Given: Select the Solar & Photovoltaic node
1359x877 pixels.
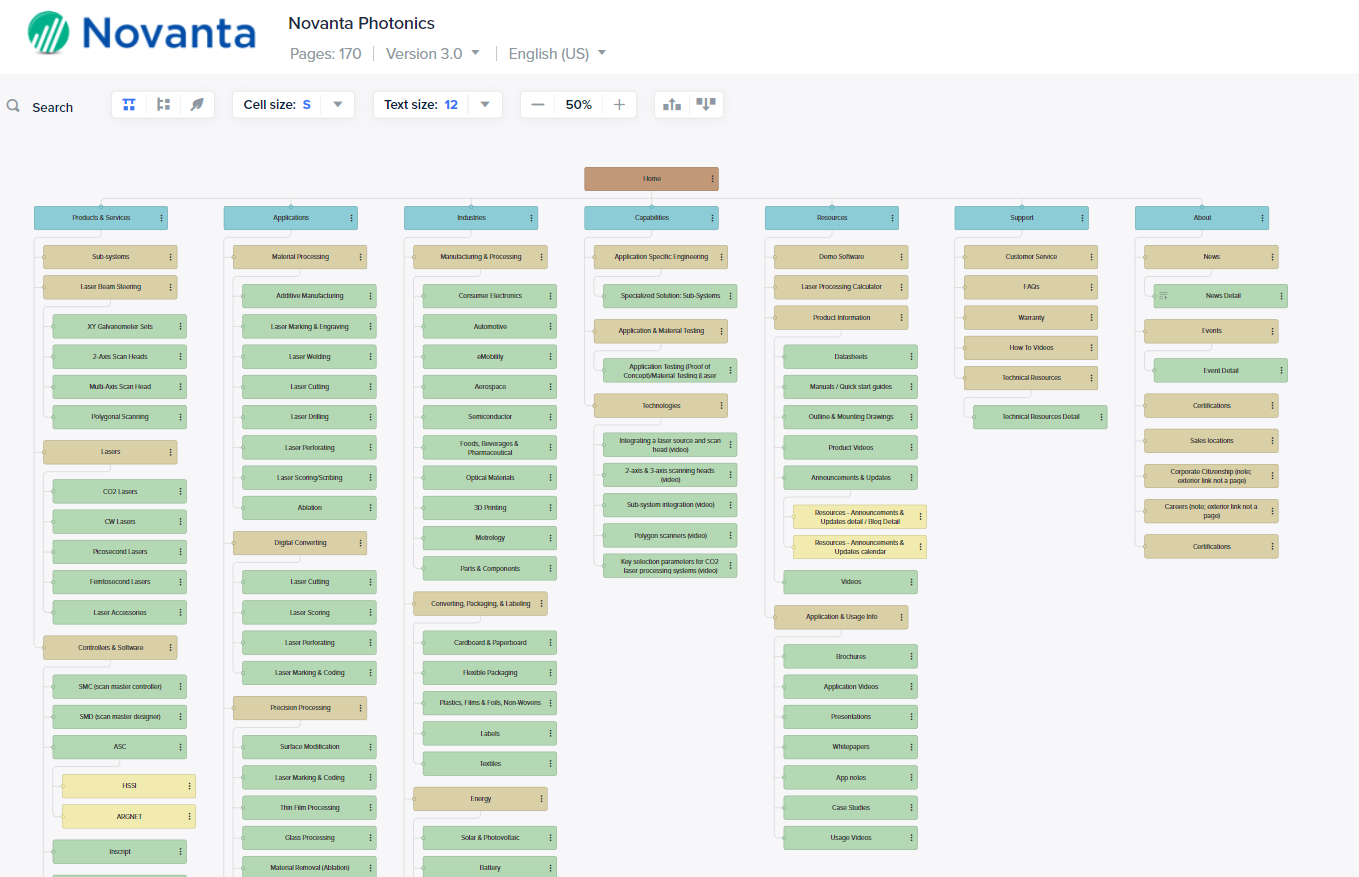Looking at the screenshot, I should point(490,837).
